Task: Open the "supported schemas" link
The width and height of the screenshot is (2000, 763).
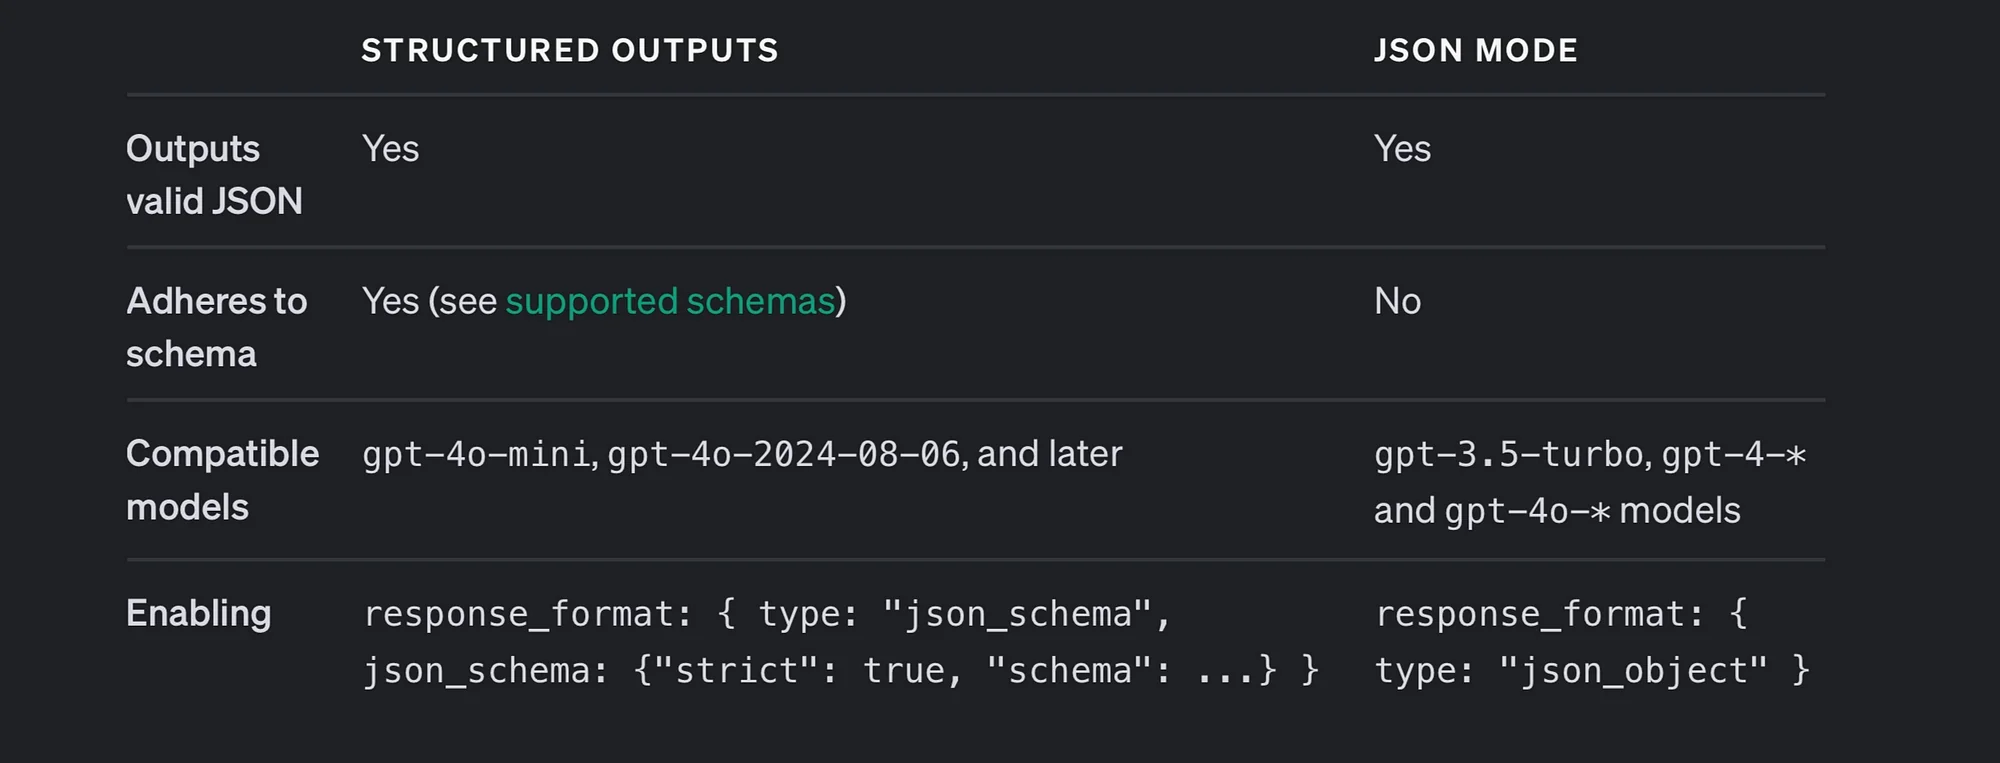Action: tap(670, 301)
